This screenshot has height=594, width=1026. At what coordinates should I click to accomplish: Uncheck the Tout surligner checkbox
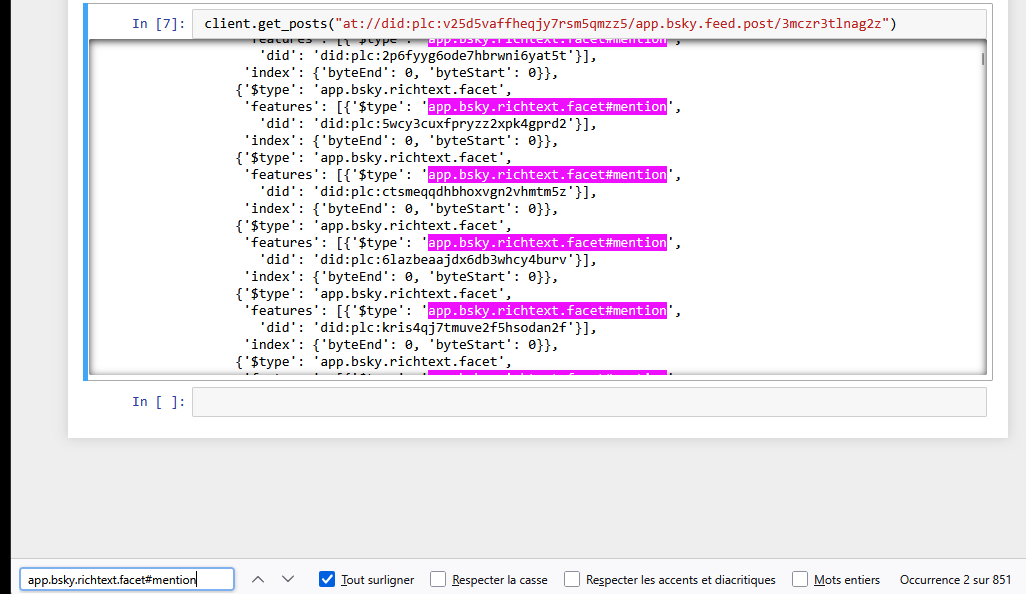click(327, 579)
